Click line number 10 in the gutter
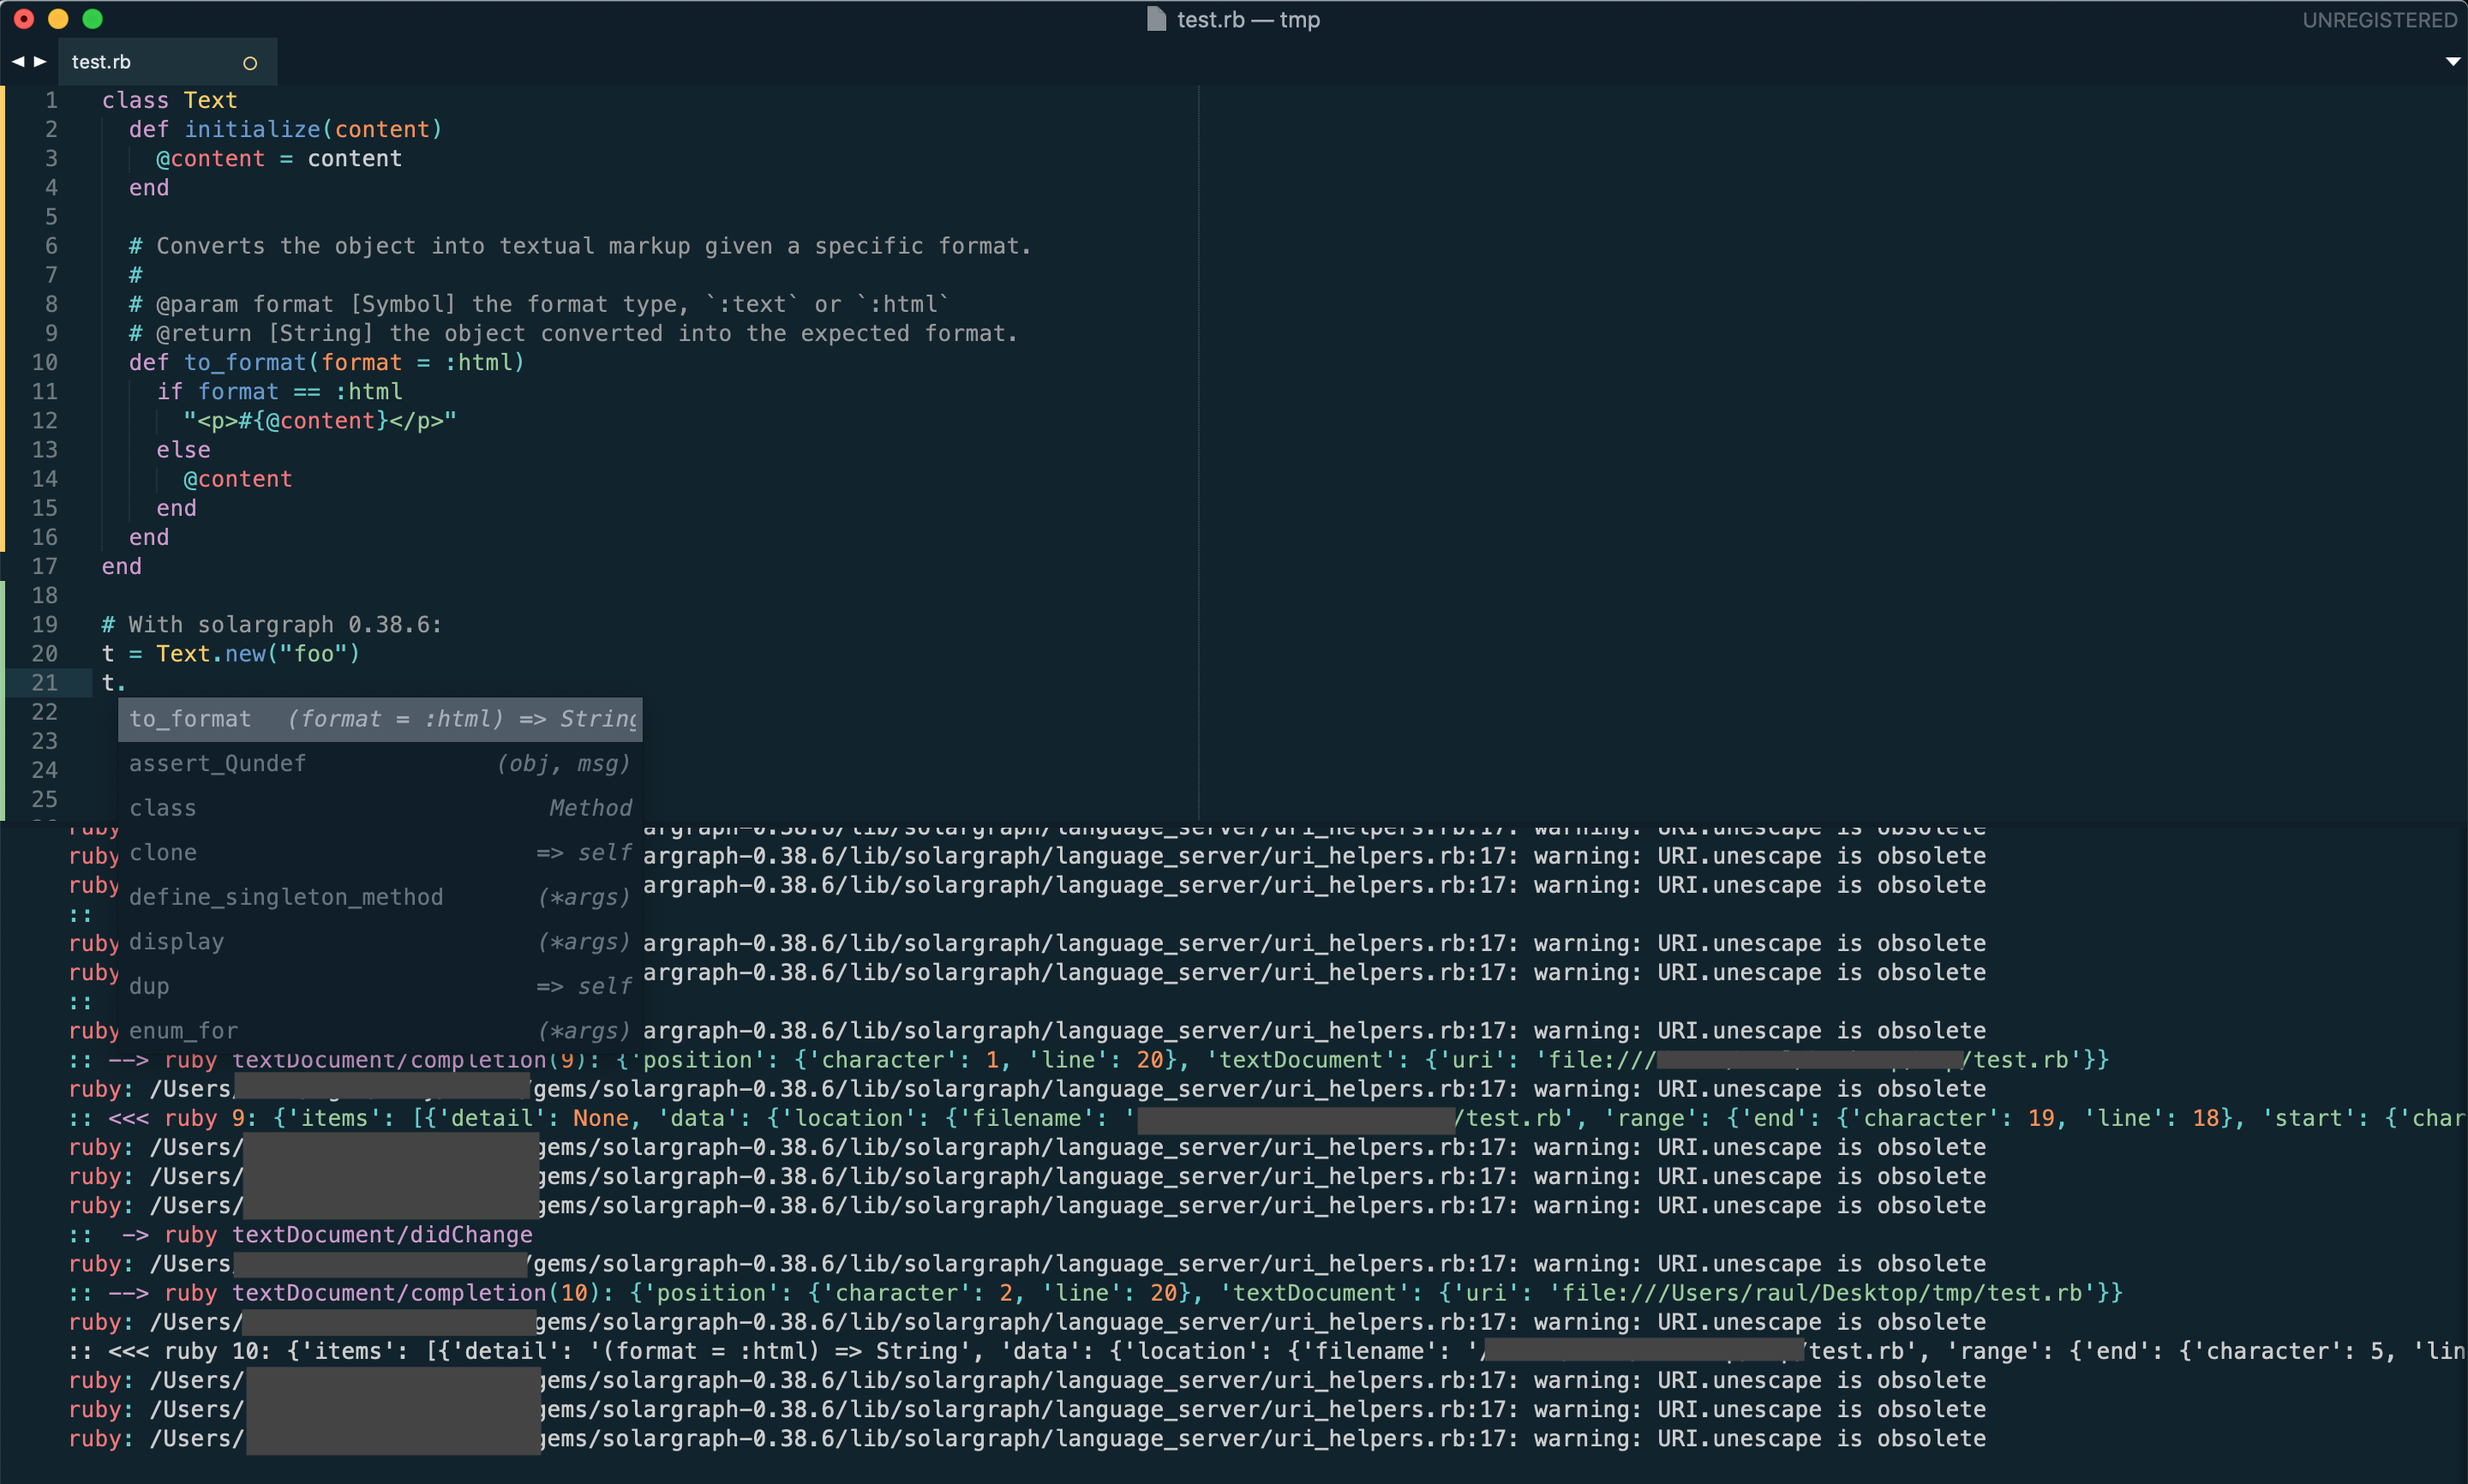 (45, 362)
